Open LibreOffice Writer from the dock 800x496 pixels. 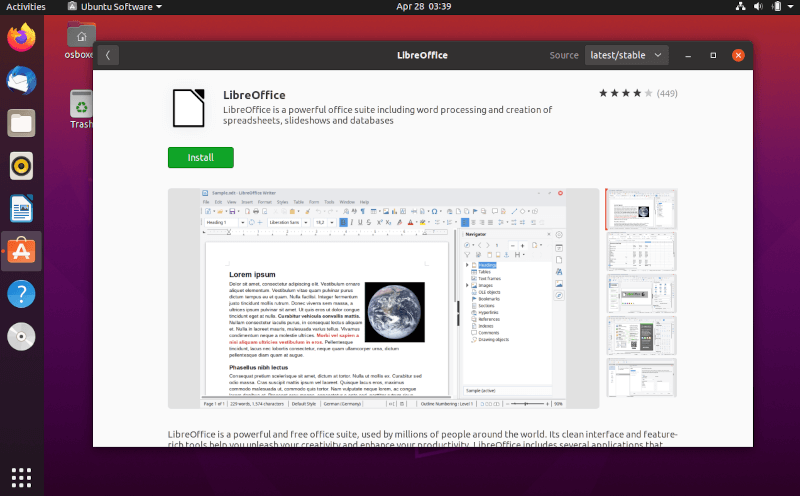tap(21, 209)
